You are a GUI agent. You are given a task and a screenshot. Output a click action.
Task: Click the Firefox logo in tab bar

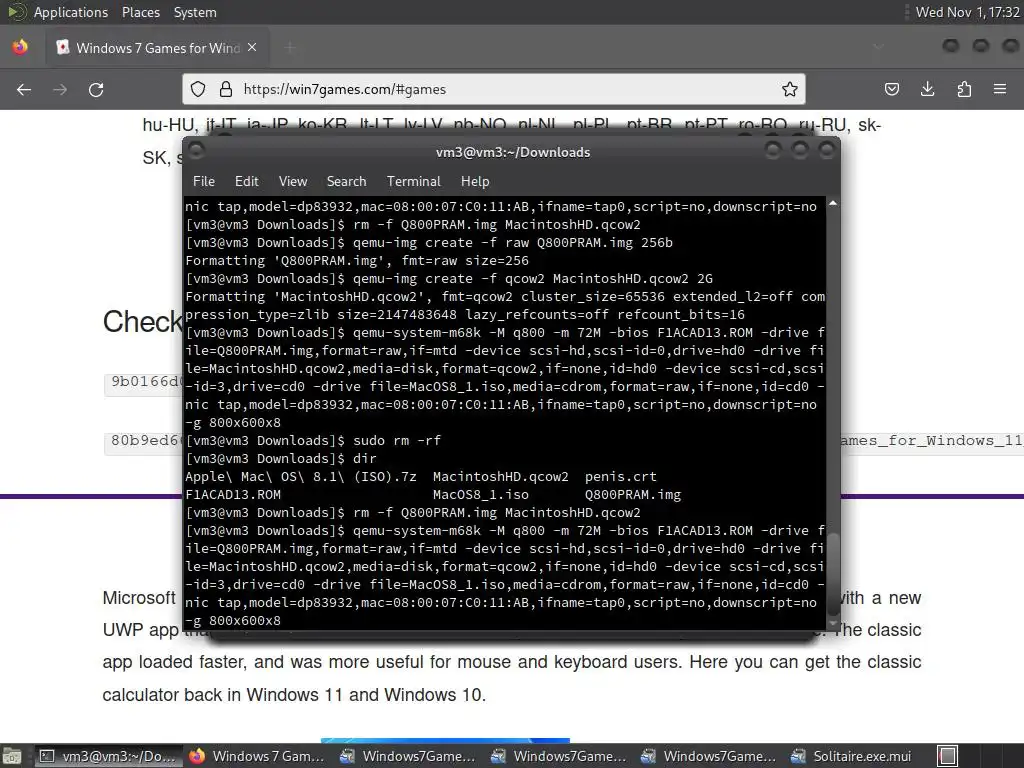[20, 48]
